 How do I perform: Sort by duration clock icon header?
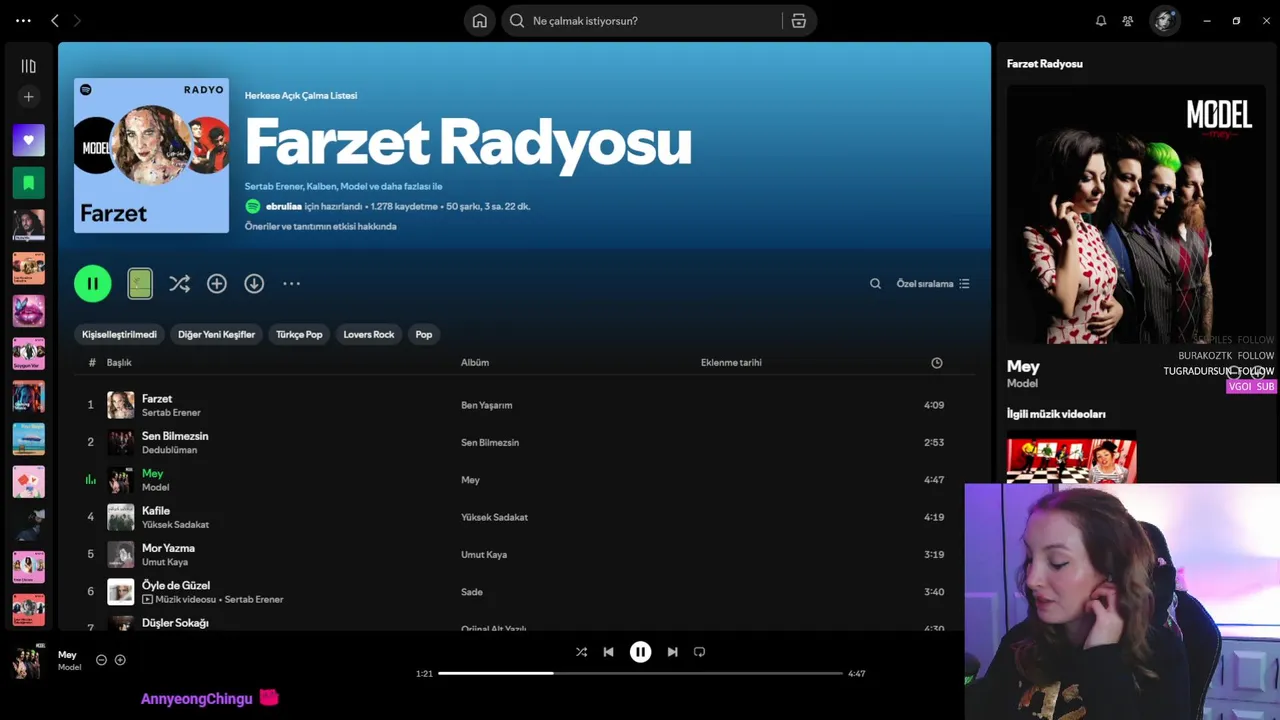coord(937,363)
